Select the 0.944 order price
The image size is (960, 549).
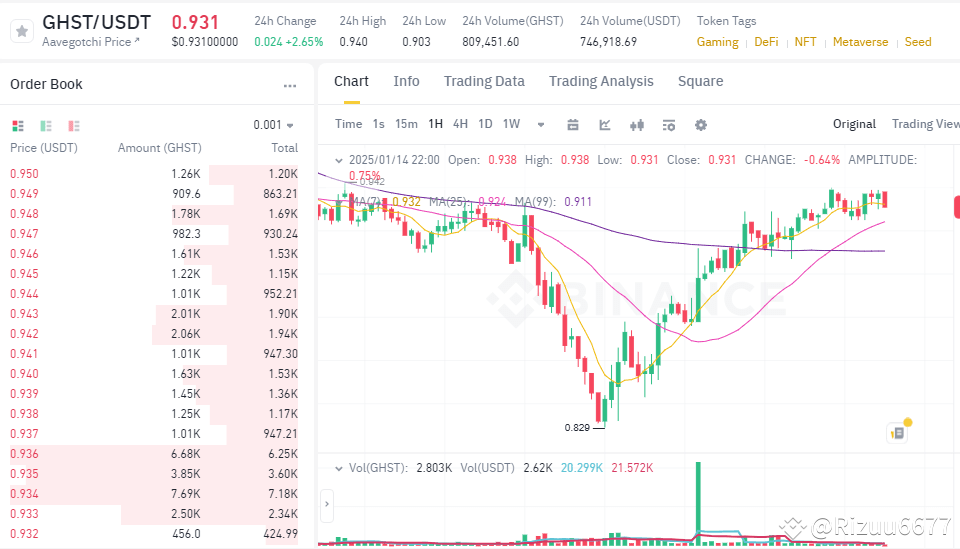pos(24,294)
